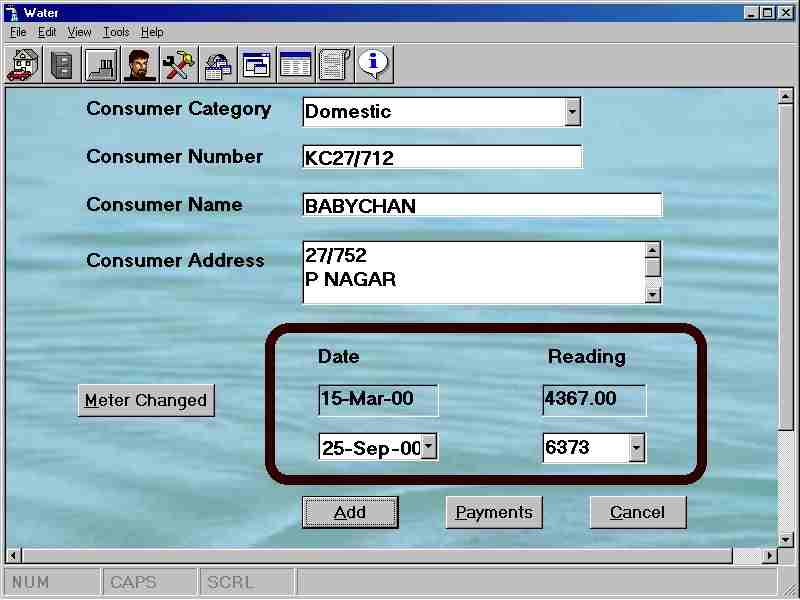Open the filing cabinet toolbar icon
The width and height of the screenshot is (800, 600).
62,65
